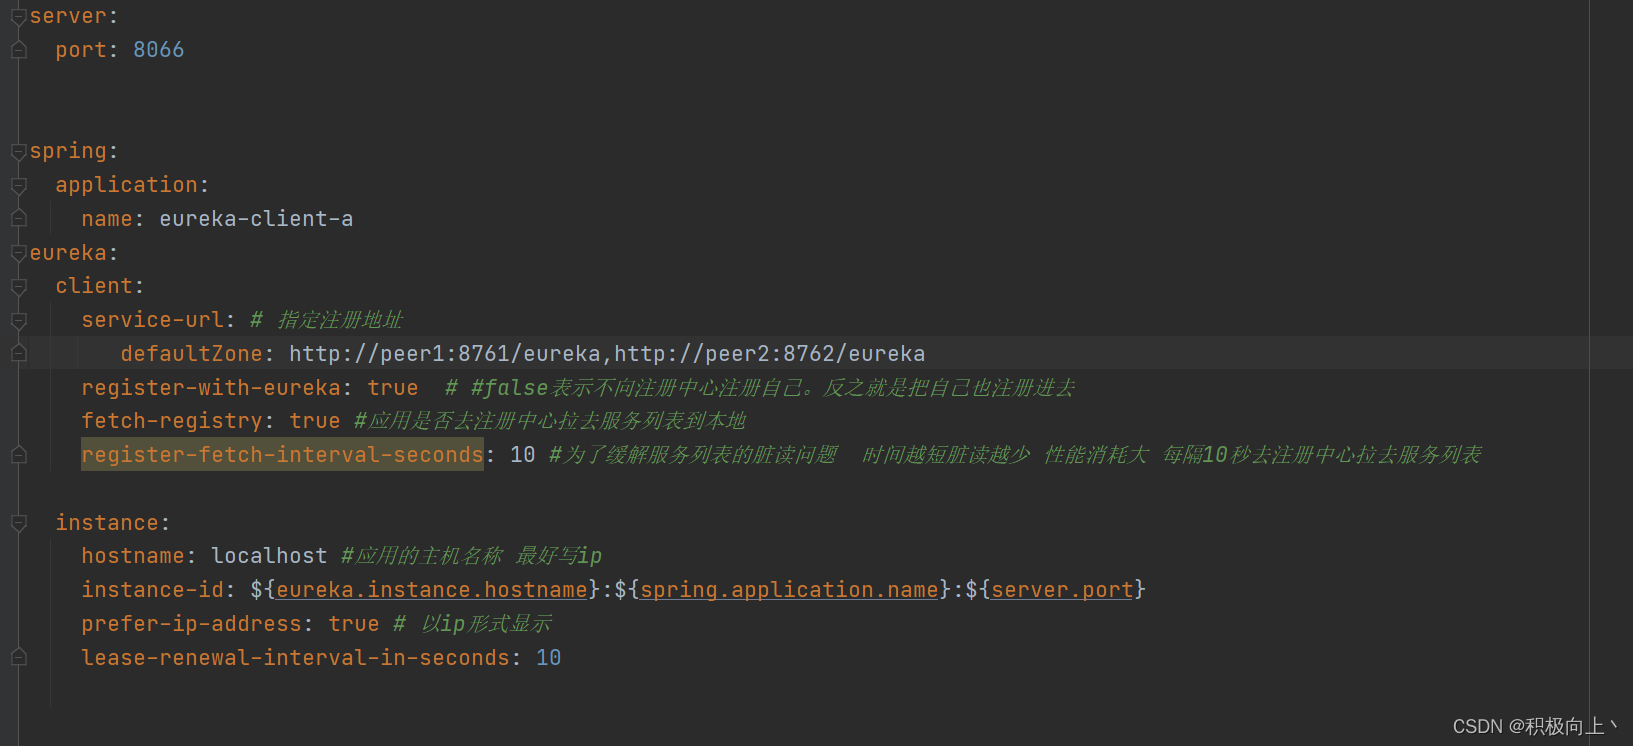Click the comment '以ip形式显示'
The width and height of the screenshot is (1633, 746).
[x=486, y=624]
